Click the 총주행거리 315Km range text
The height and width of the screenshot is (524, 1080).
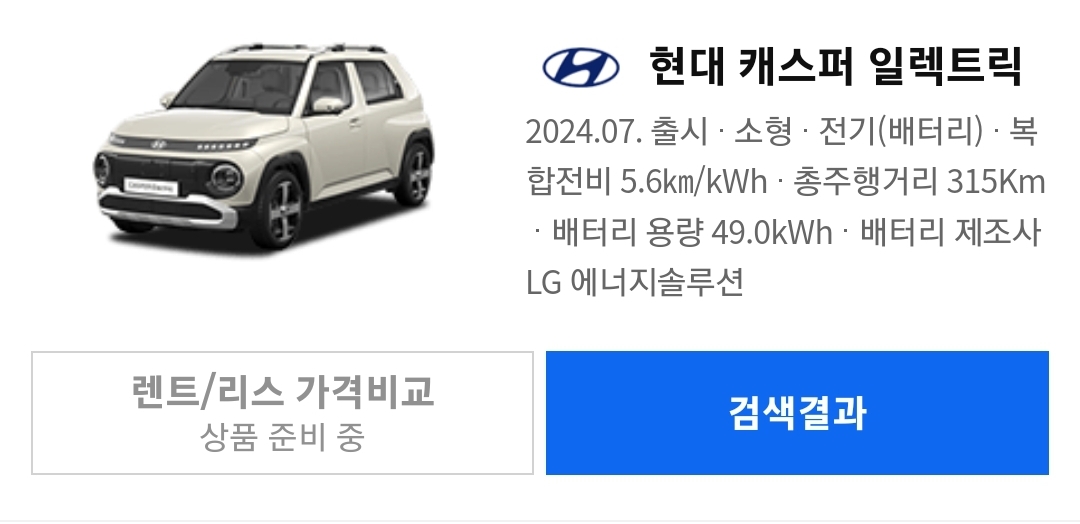coord(920,182)
